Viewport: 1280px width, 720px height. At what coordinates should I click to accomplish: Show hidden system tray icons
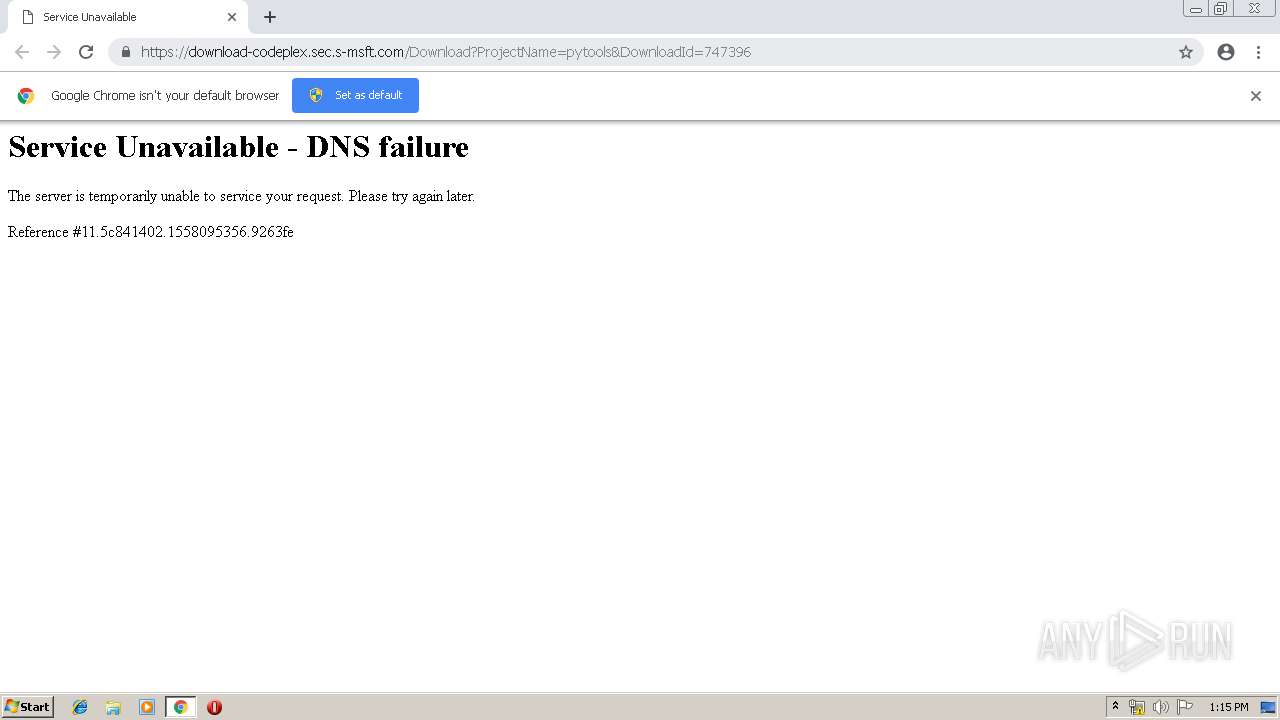tap(1116, 707)
